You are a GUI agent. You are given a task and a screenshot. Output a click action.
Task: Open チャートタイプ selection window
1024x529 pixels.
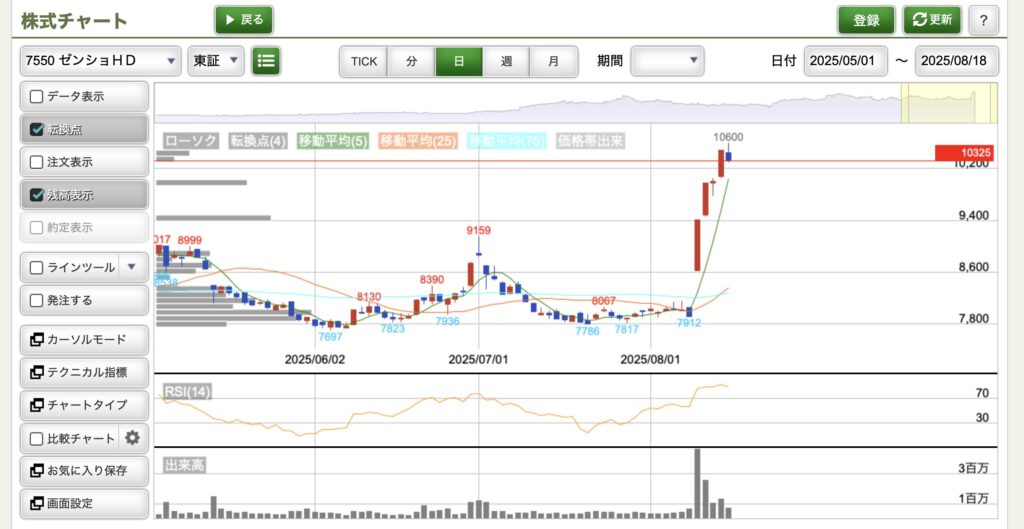[85, 405]
